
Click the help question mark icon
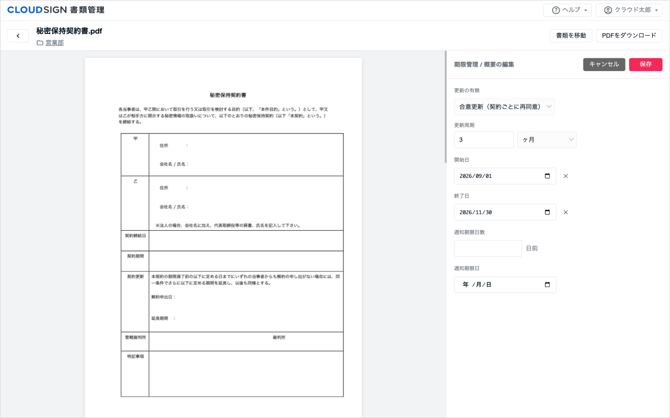[556, 10]
